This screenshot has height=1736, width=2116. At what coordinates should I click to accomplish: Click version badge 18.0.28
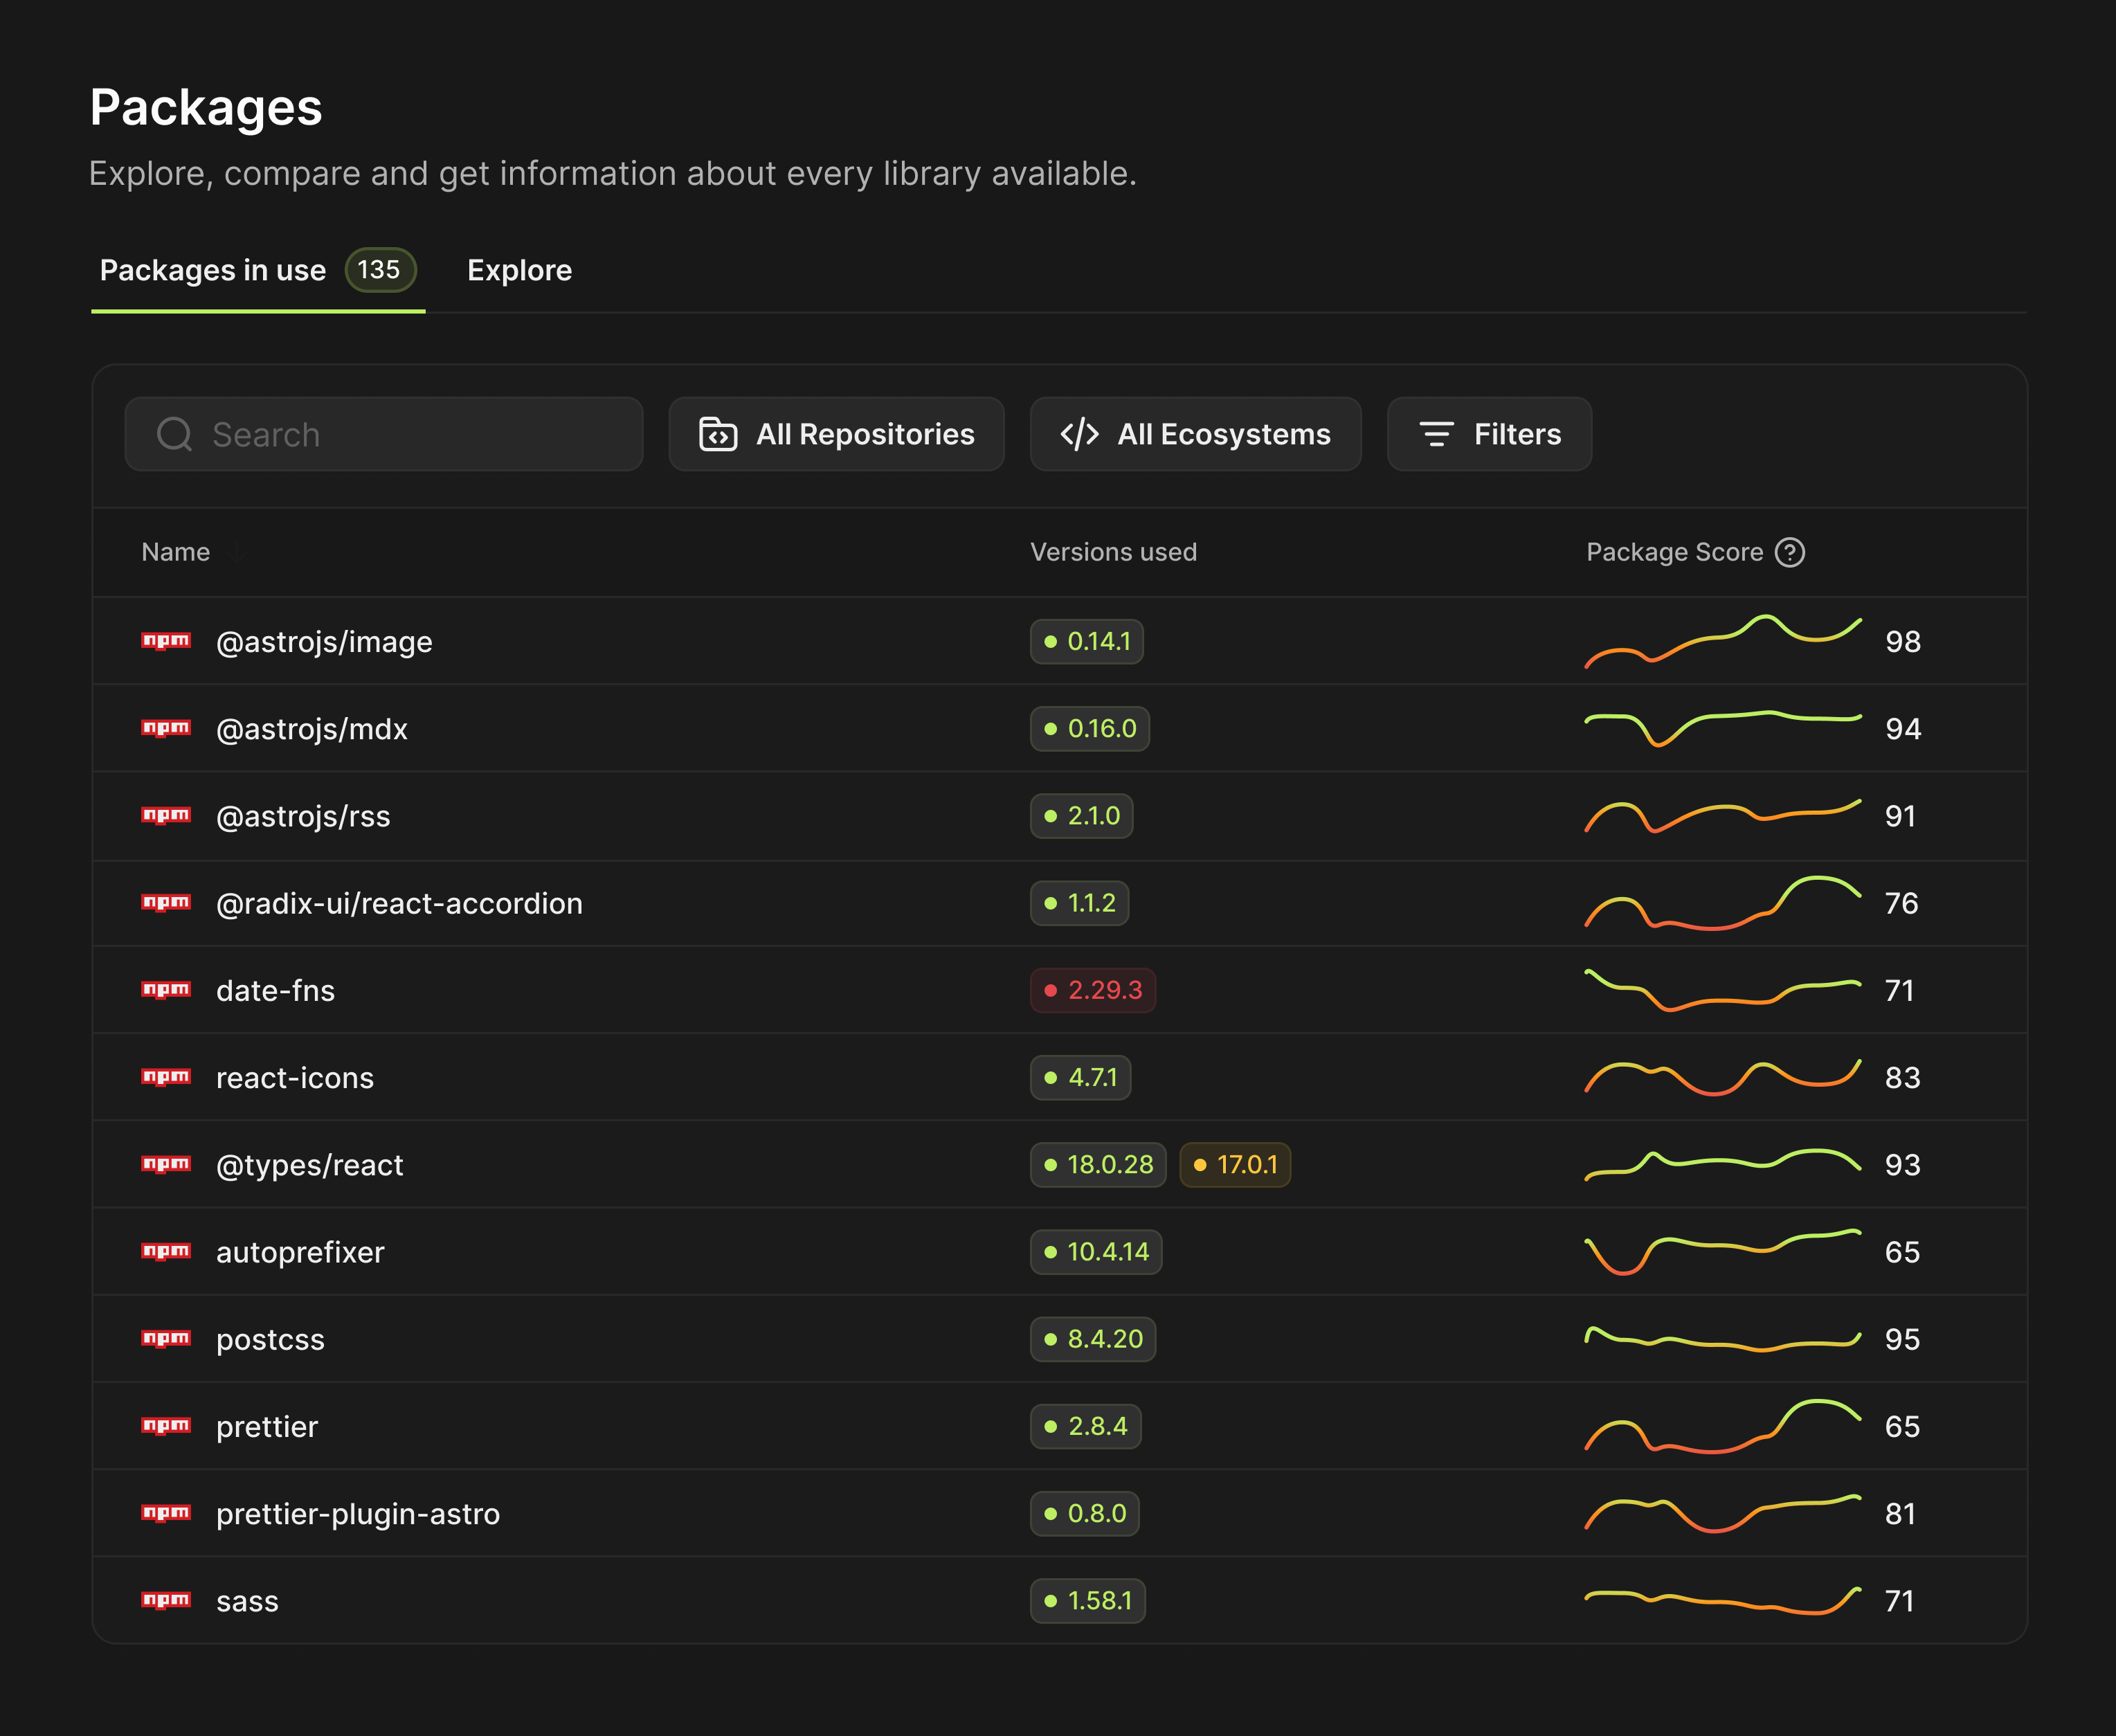pos(1098,1164)
